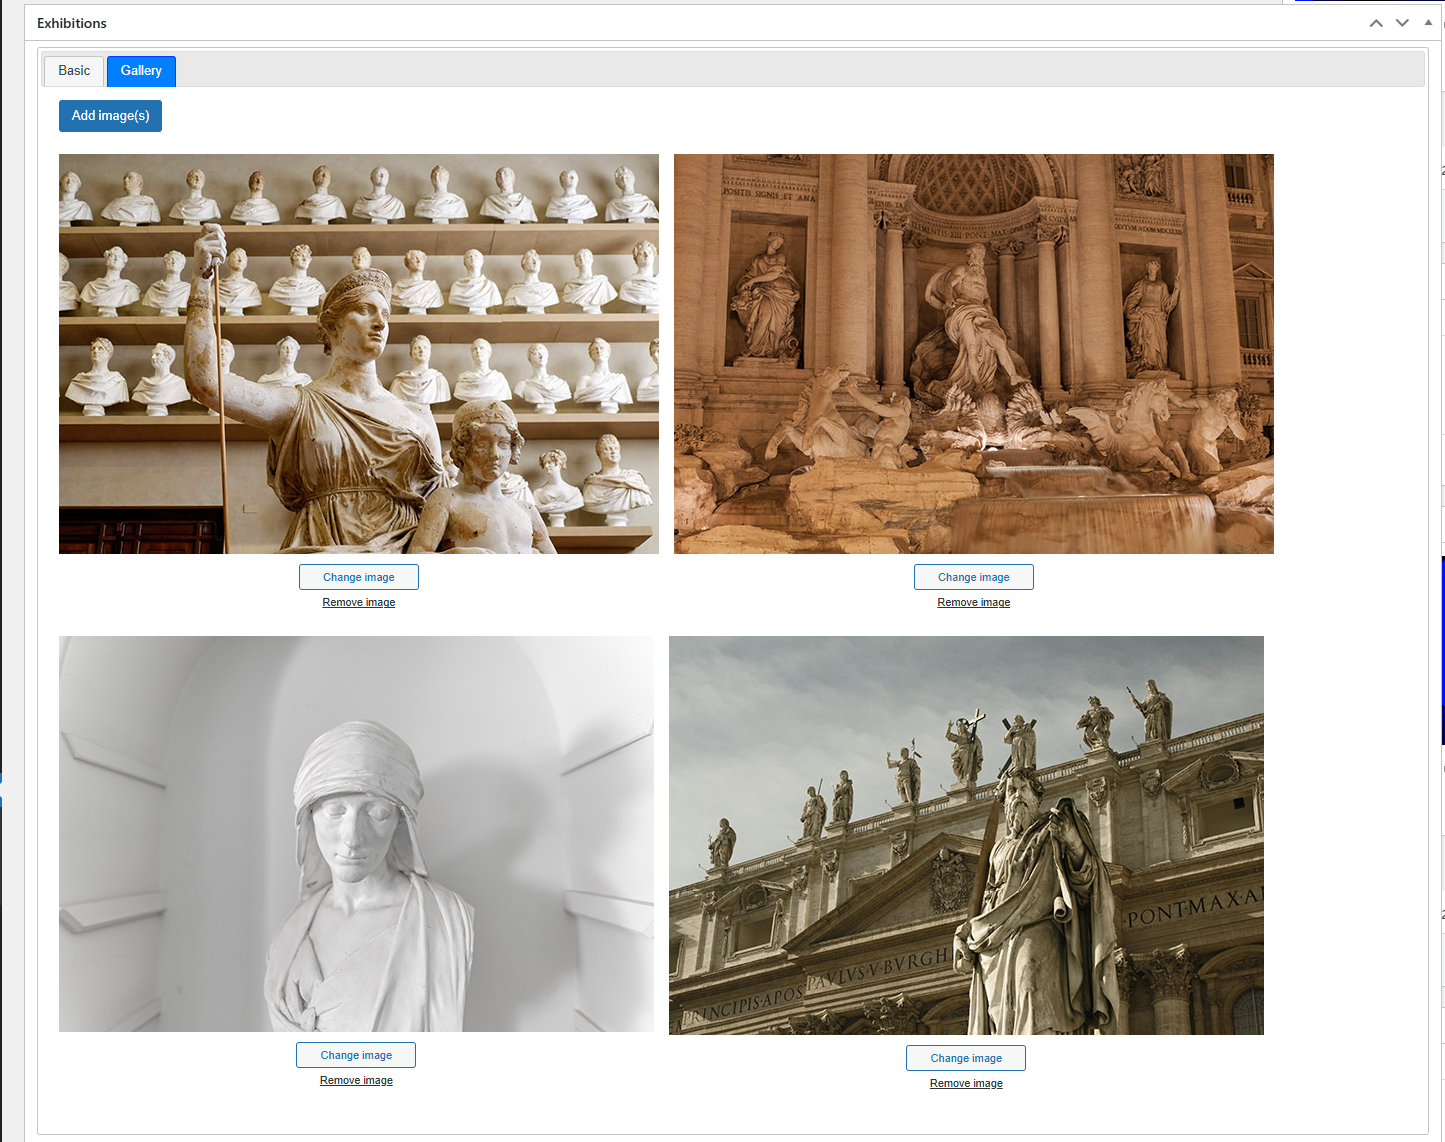Switch to the Basic tab
This screenshot has width=1445, height=1142.
[x=74, y=71]
